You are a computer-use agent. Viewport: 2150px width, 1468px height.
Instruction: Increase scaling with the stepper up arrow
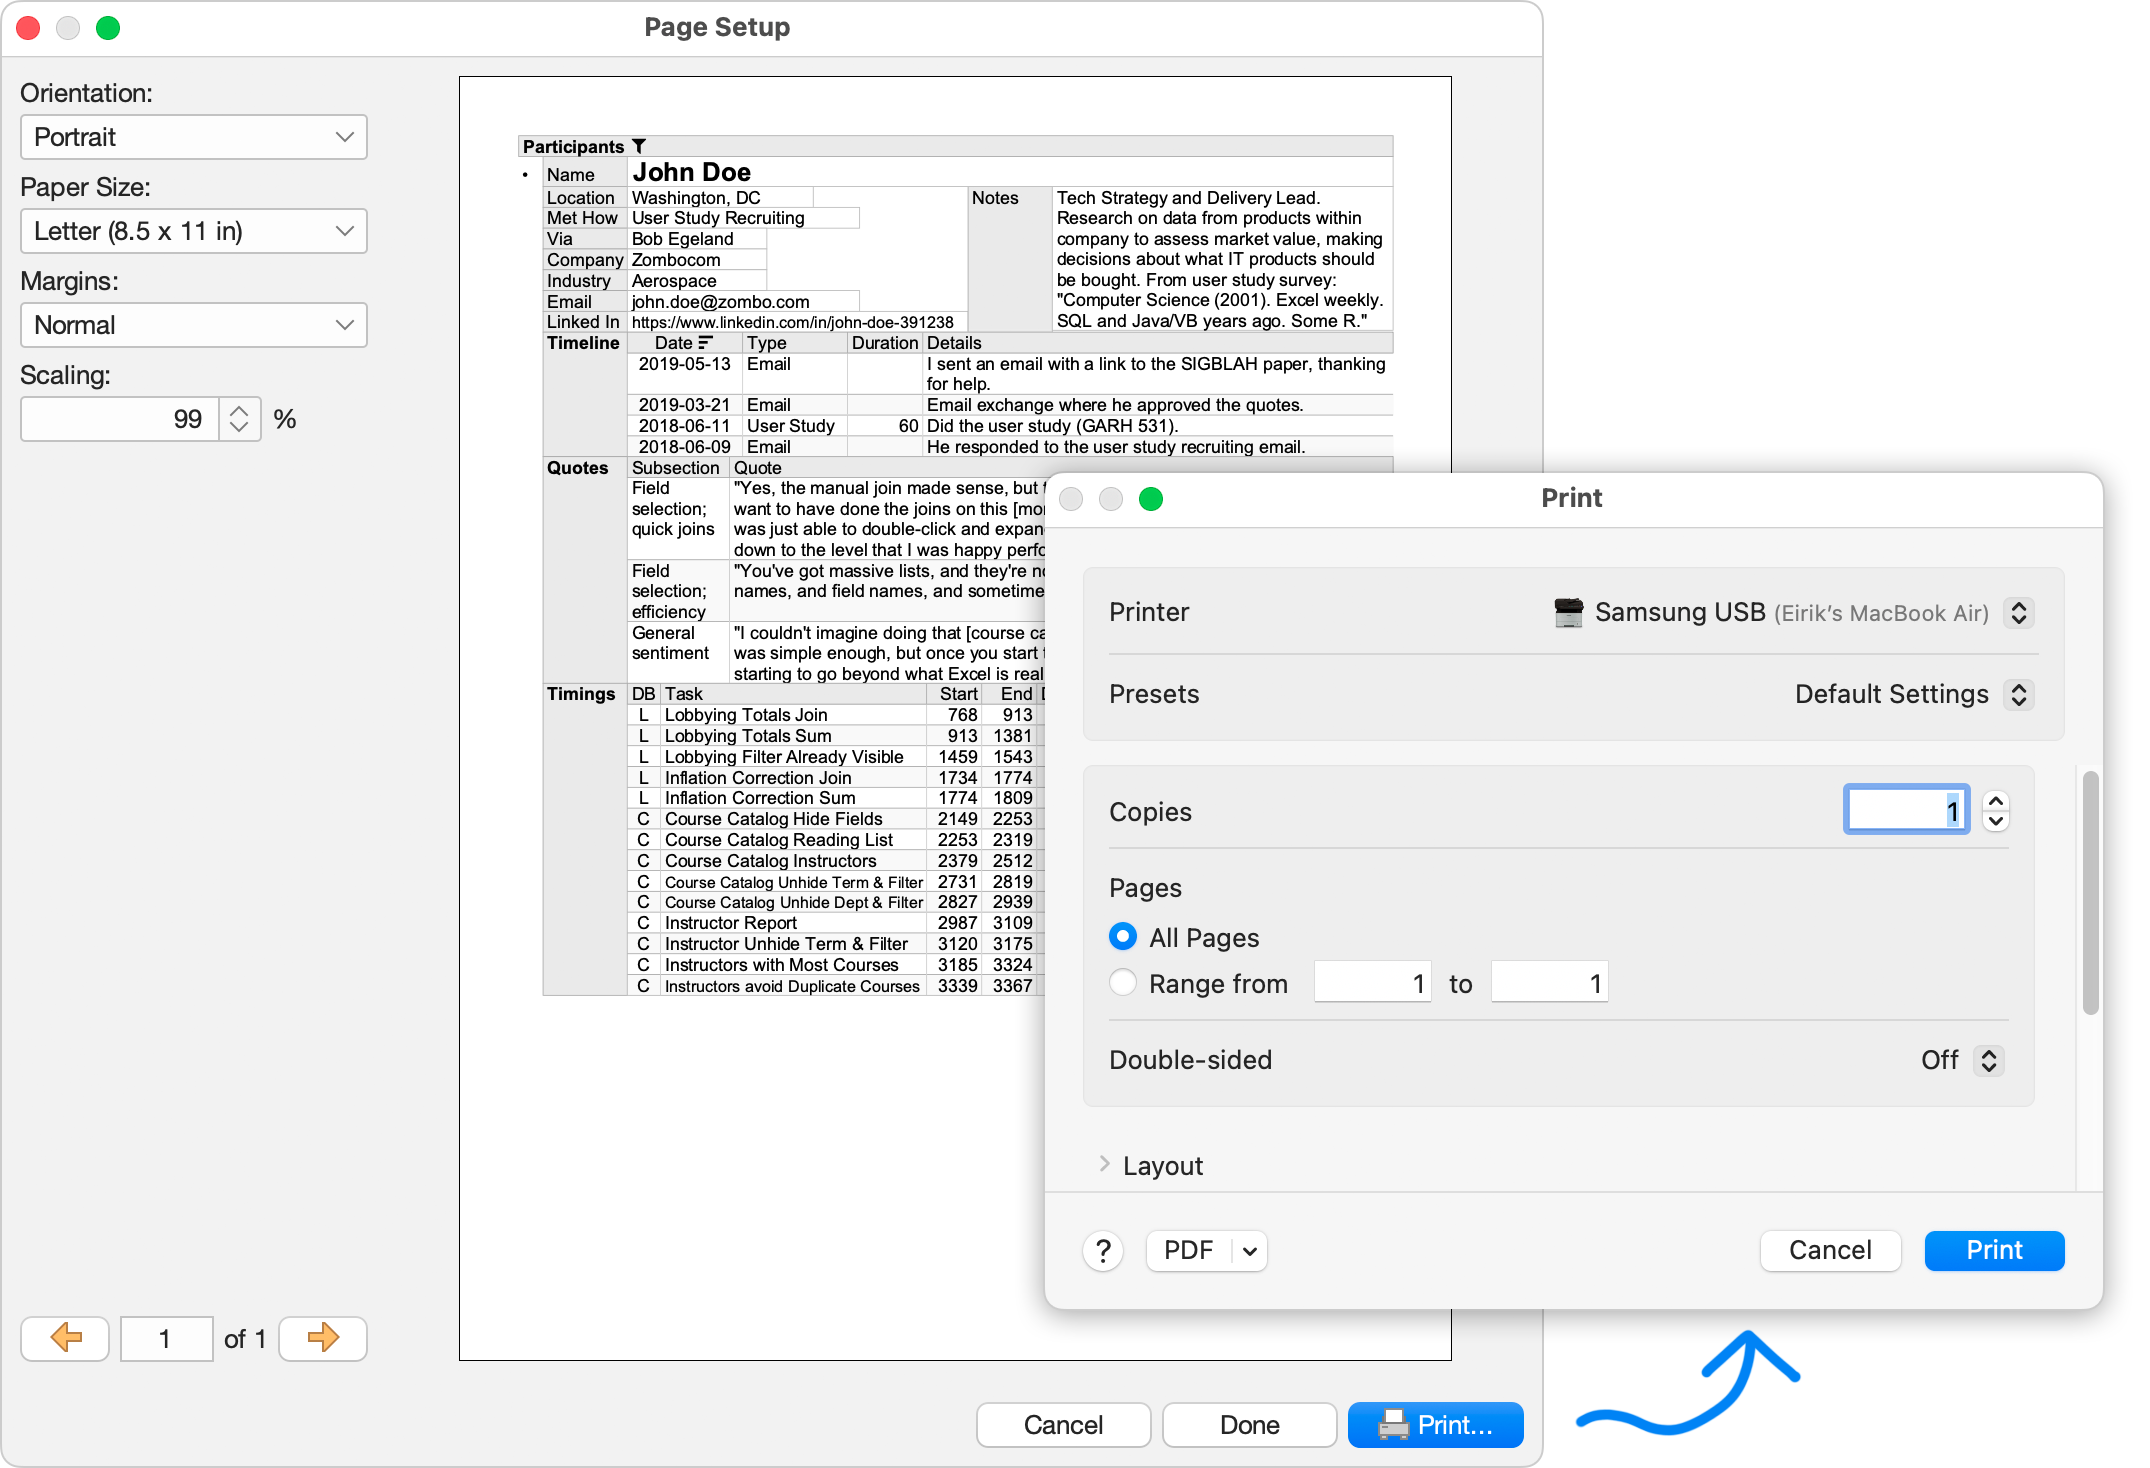pos(239,410)
